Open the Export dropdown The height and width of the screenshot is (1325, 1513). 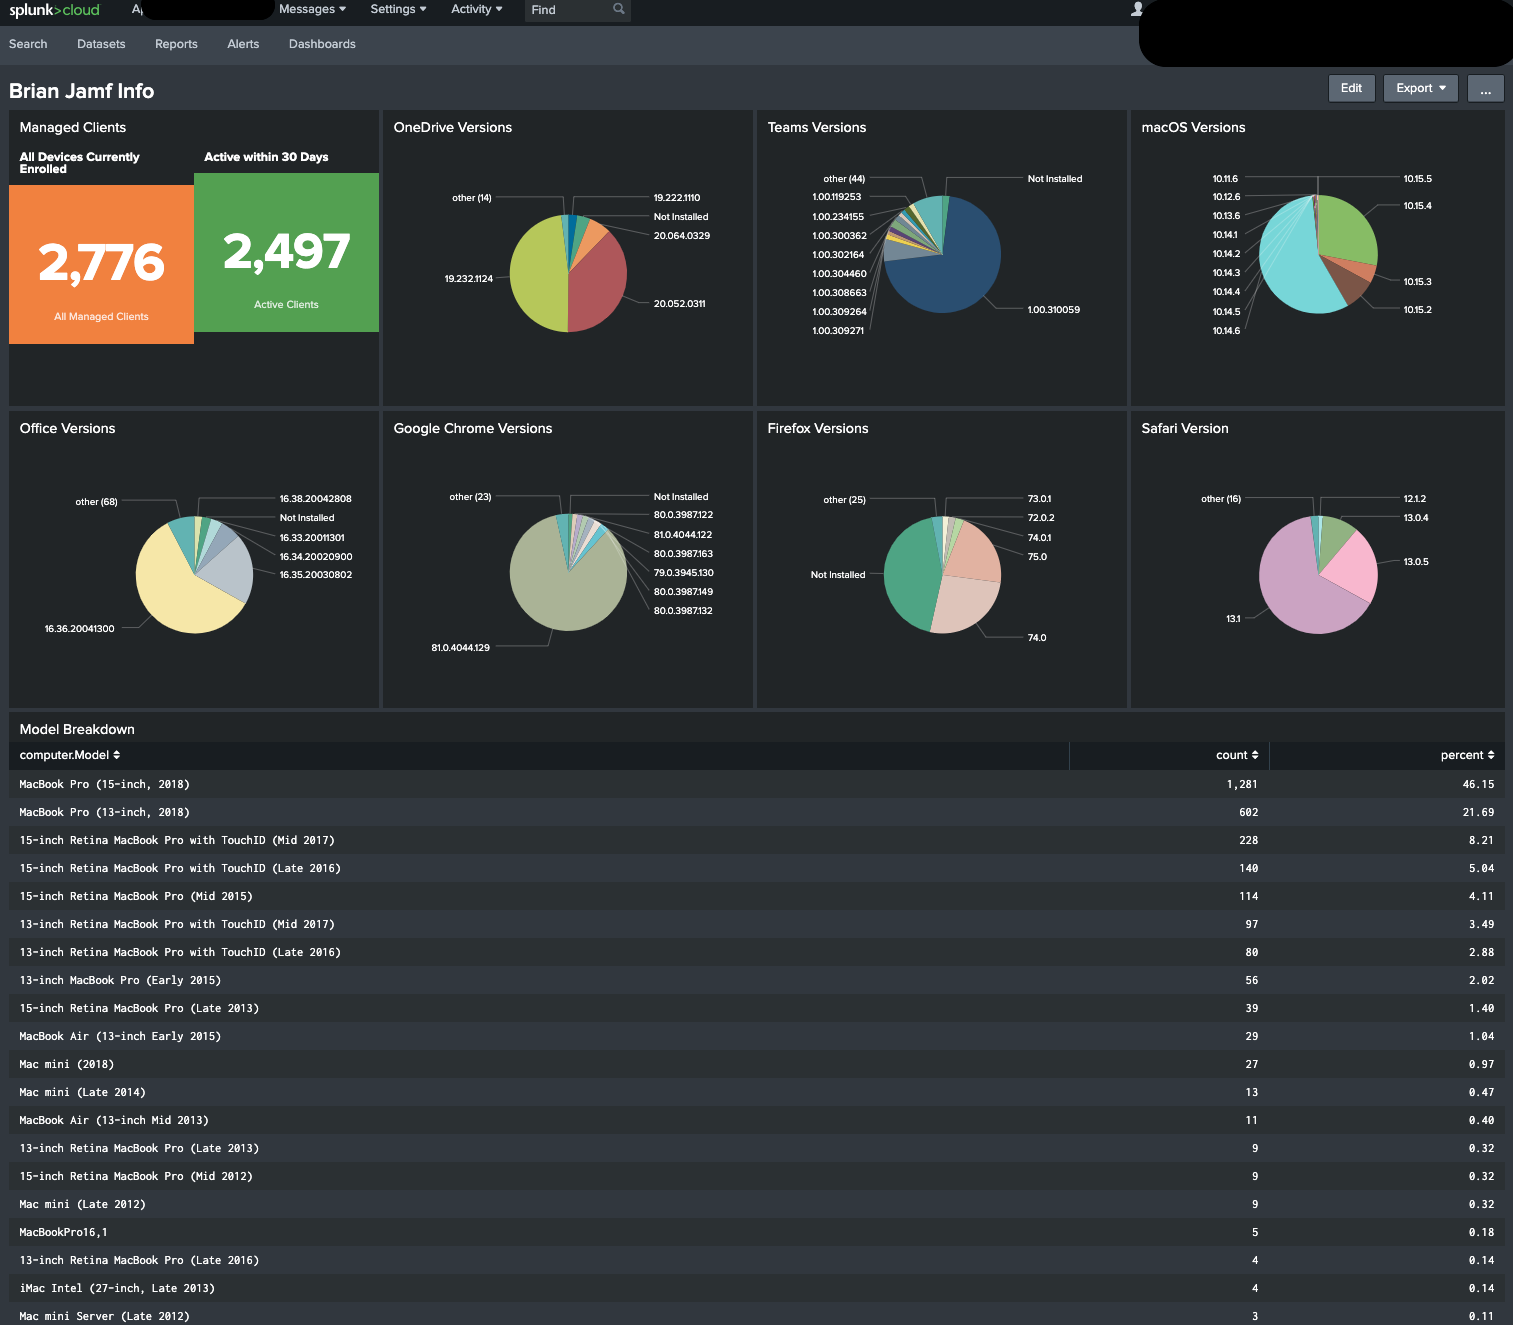[1420, 88]
